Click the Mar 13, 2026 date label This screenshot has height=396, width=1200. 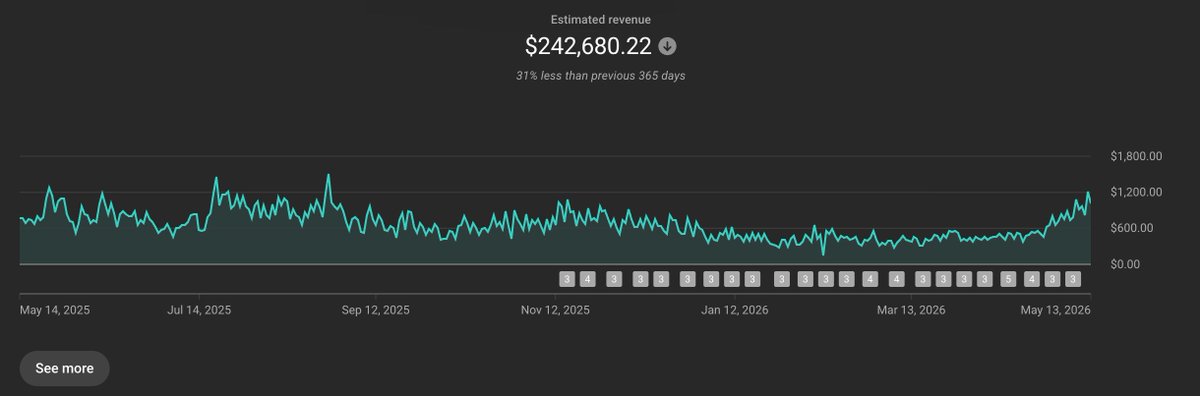pyautogui.click(x=911, y=310)
